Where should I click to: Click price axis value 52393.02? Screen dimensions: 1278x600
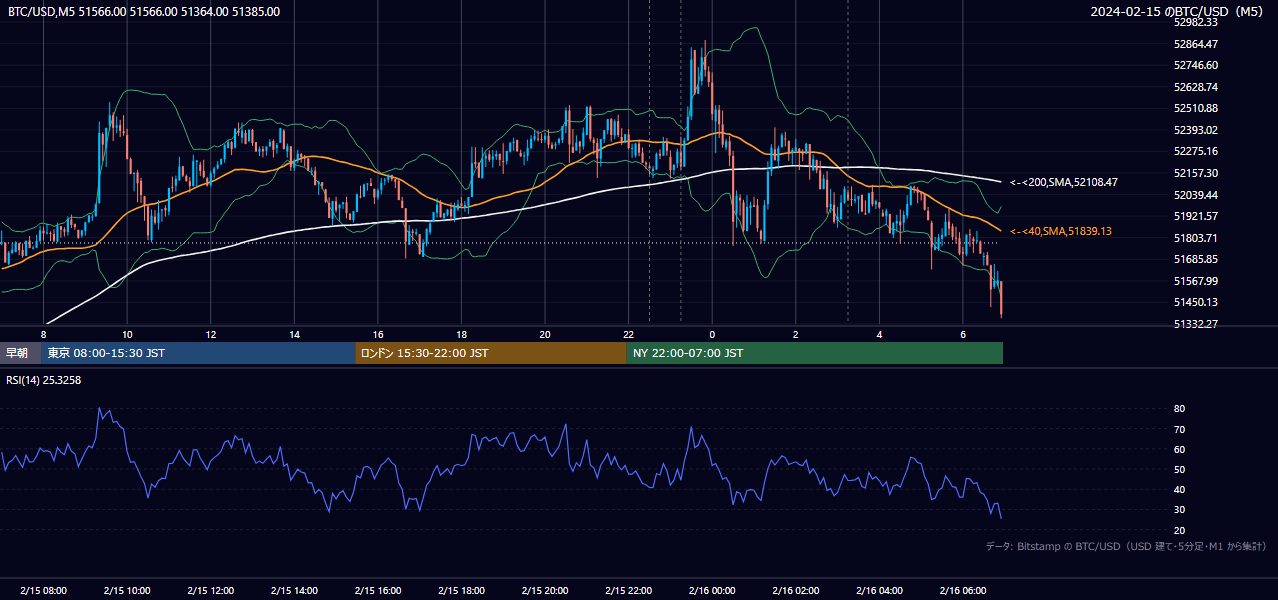pyautogui.click(x=1196, y=130)
